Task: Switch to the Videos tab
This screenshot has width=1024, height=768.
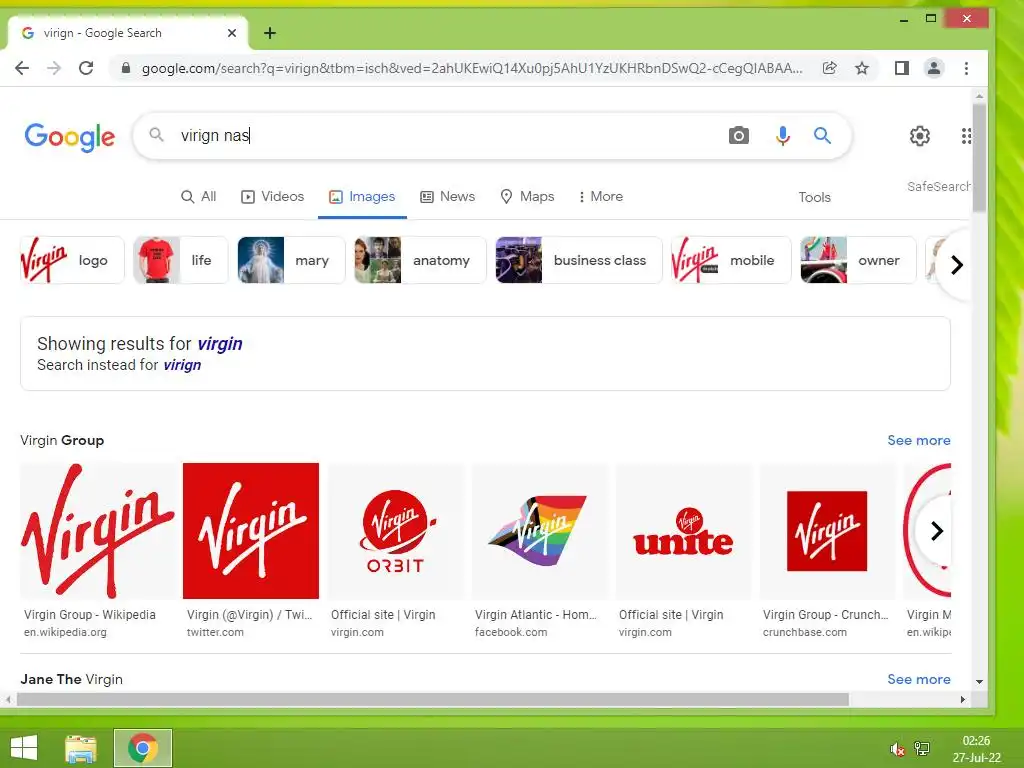Action: [272, 197]
